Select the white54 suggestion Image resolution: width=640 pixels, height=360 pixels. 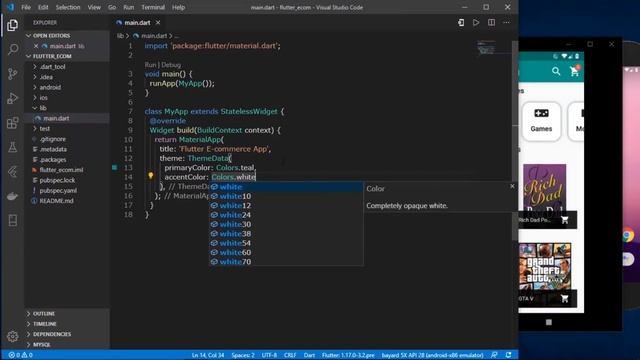[x=286, y=243]
